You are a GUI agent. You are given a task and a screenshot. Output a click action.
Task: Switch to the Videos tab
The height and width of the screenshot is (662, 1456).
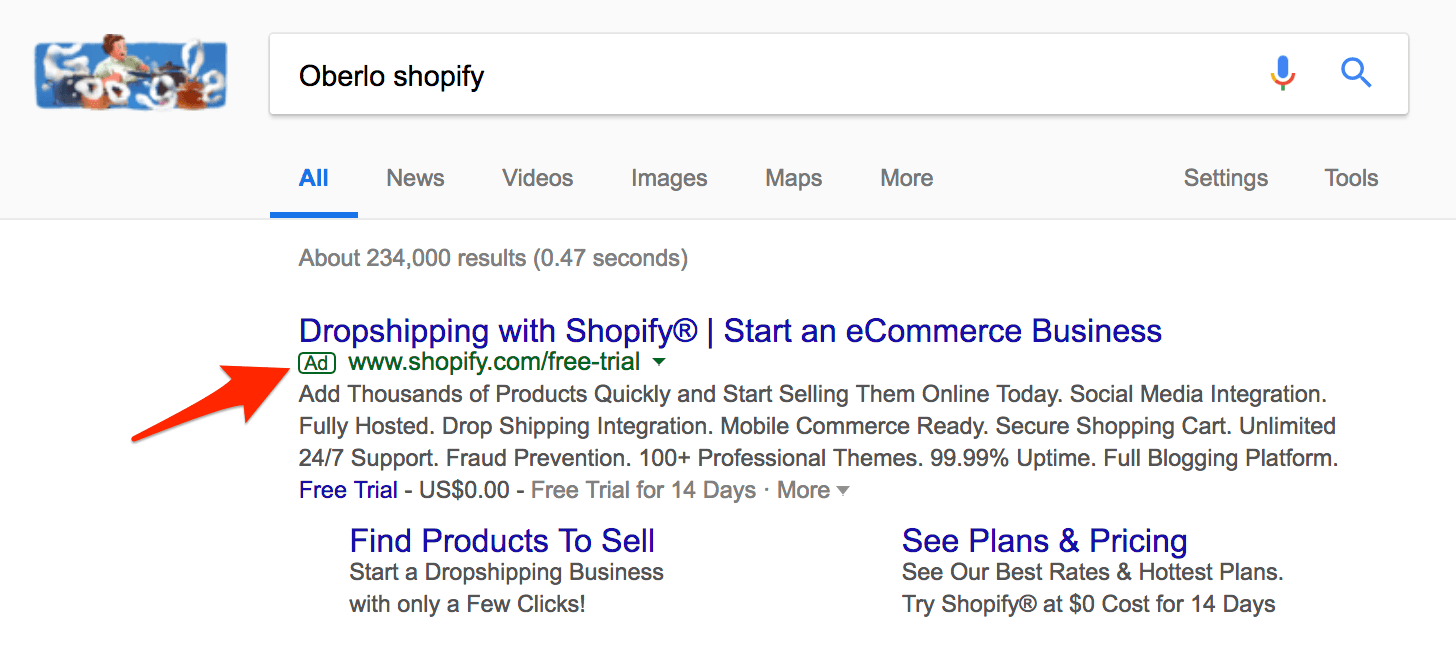pyautogui.click(x=537, y=178)
